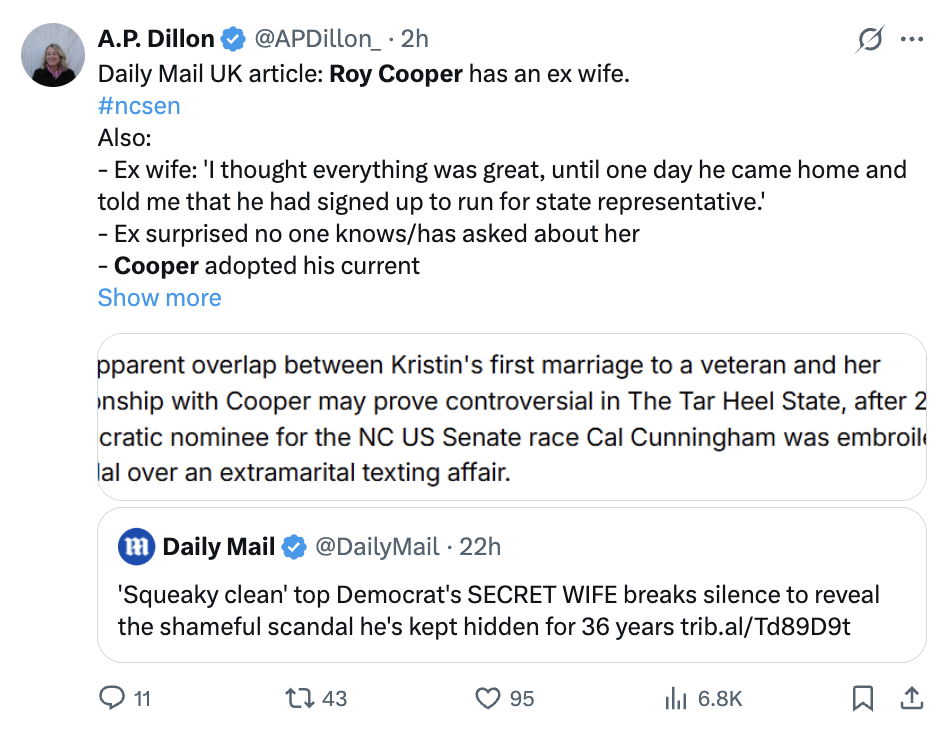Viewport: 952px width, 732px height.
Task: Like the post with heart icon
Action: [487, 698]
